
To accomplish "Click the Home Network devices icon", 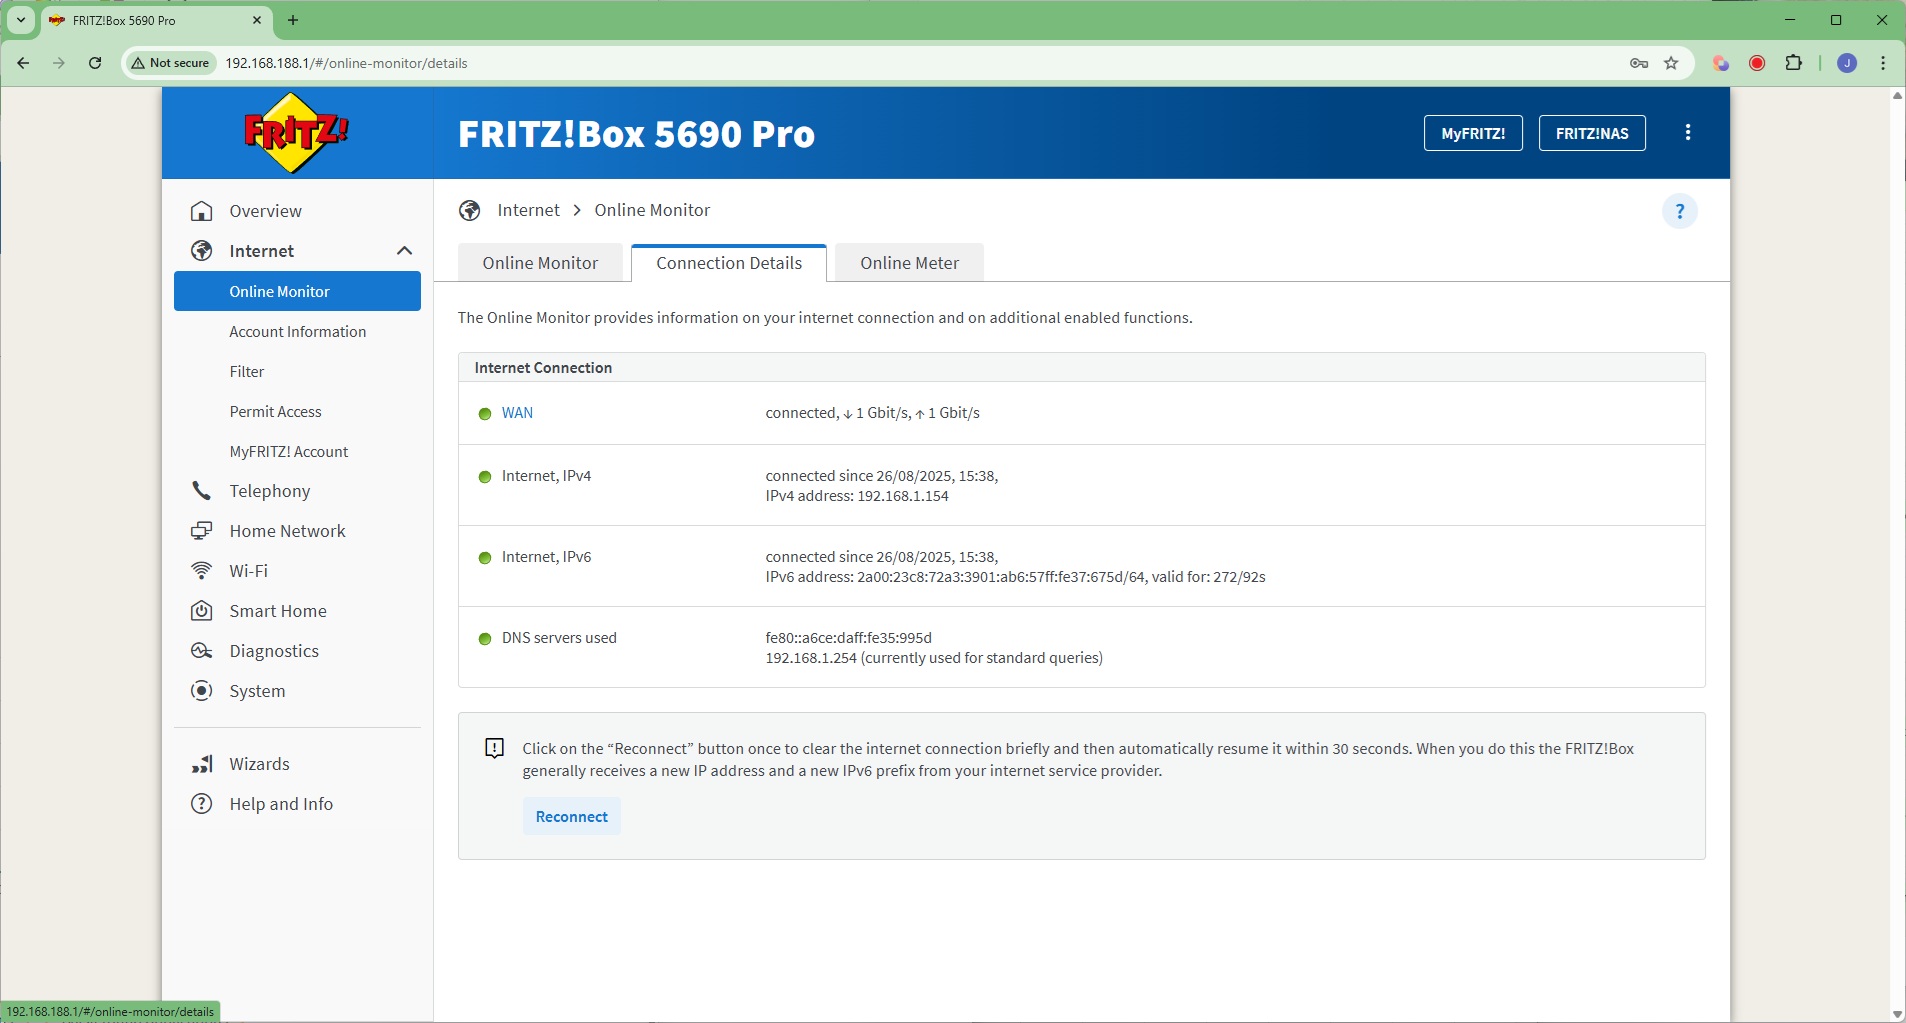I will [x=202, y=531].
